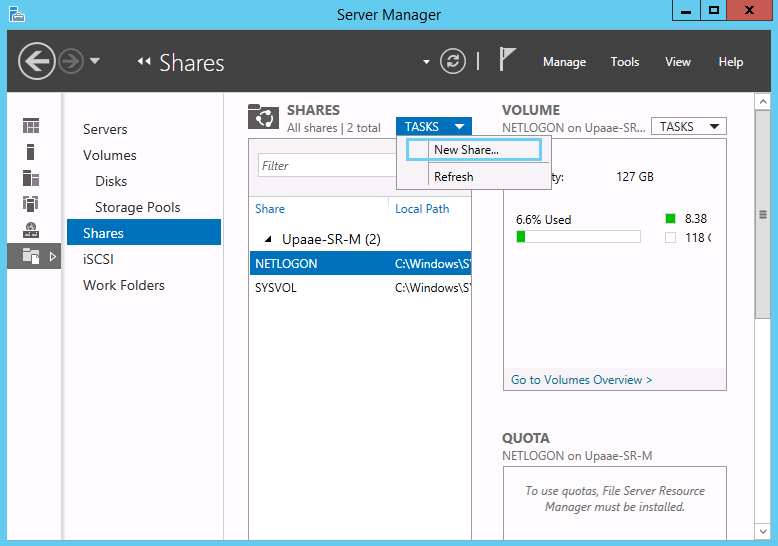Click the C:\Windows path in NETLOGON row
Image resolution: width=778 pixels, height=546 pixels.
[433, 264]
